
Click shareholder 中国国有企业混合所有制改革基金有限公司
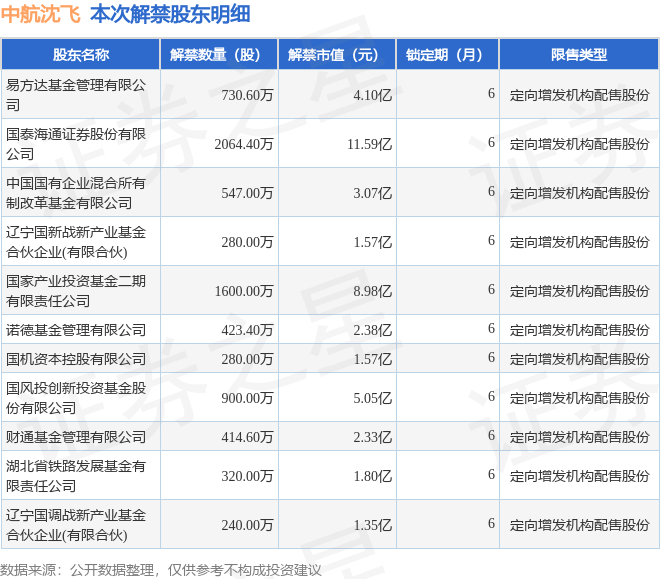click(76, 193)
